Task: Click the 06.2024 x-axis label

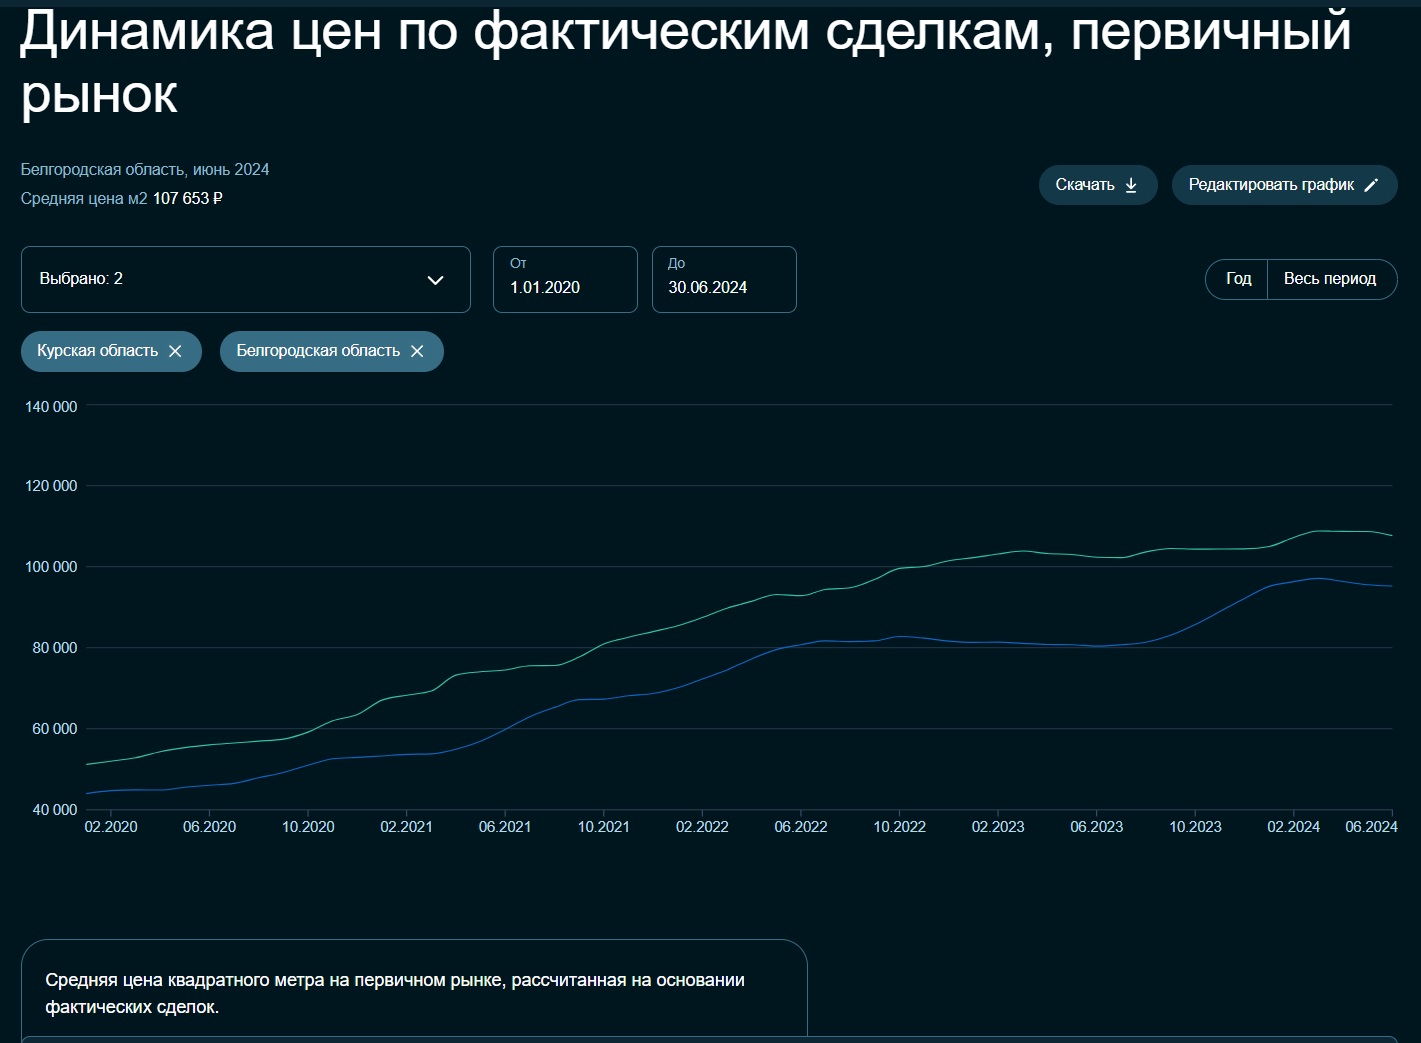Action: [x=1371, y=827]
